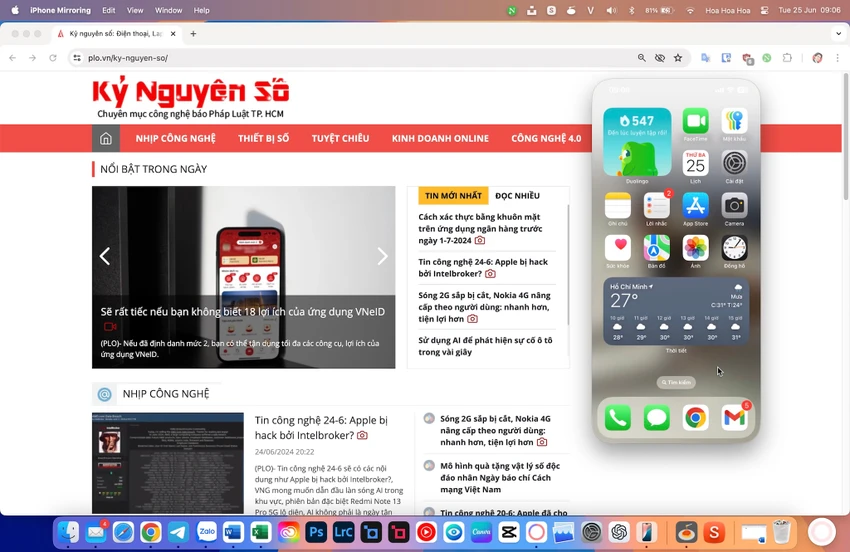
Task: Tap the Duolingo streak widget
Action: (x=637, y=142)
